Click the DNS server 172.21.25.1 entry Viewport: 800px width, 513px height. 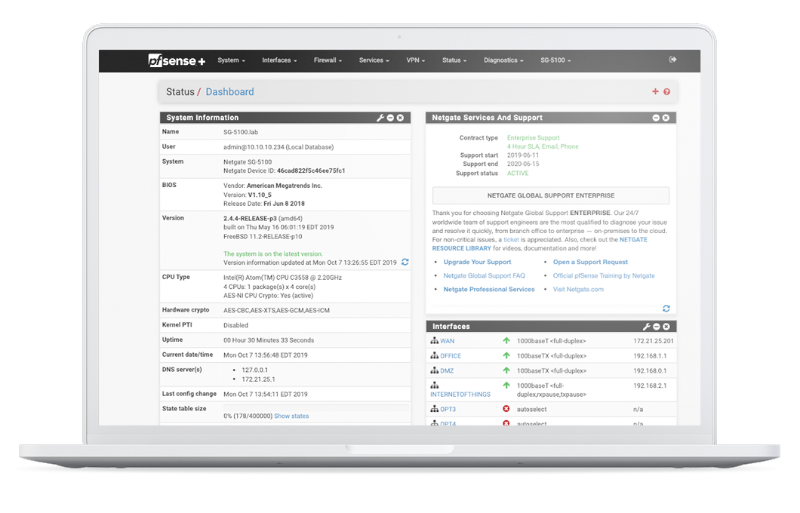pyautogui.click(x=258, y=380)
